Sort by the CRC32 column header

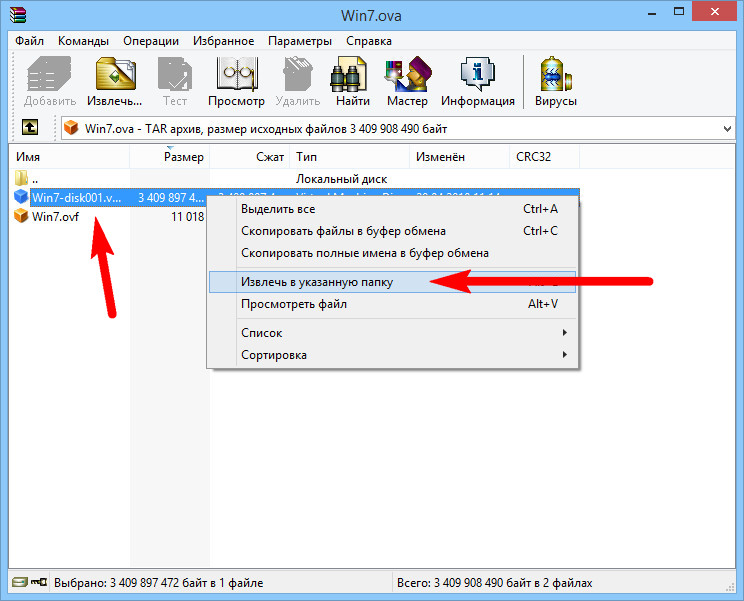544,157
